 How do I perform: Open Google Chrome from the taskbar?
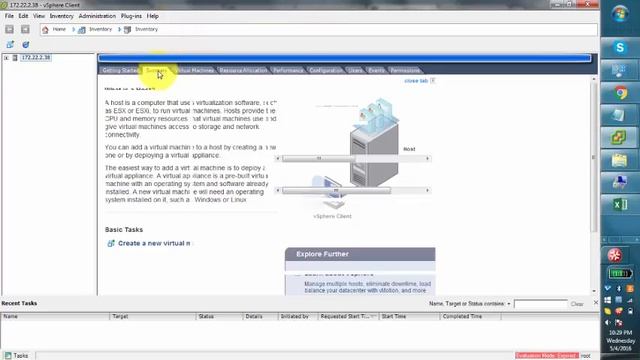point(620,93)
